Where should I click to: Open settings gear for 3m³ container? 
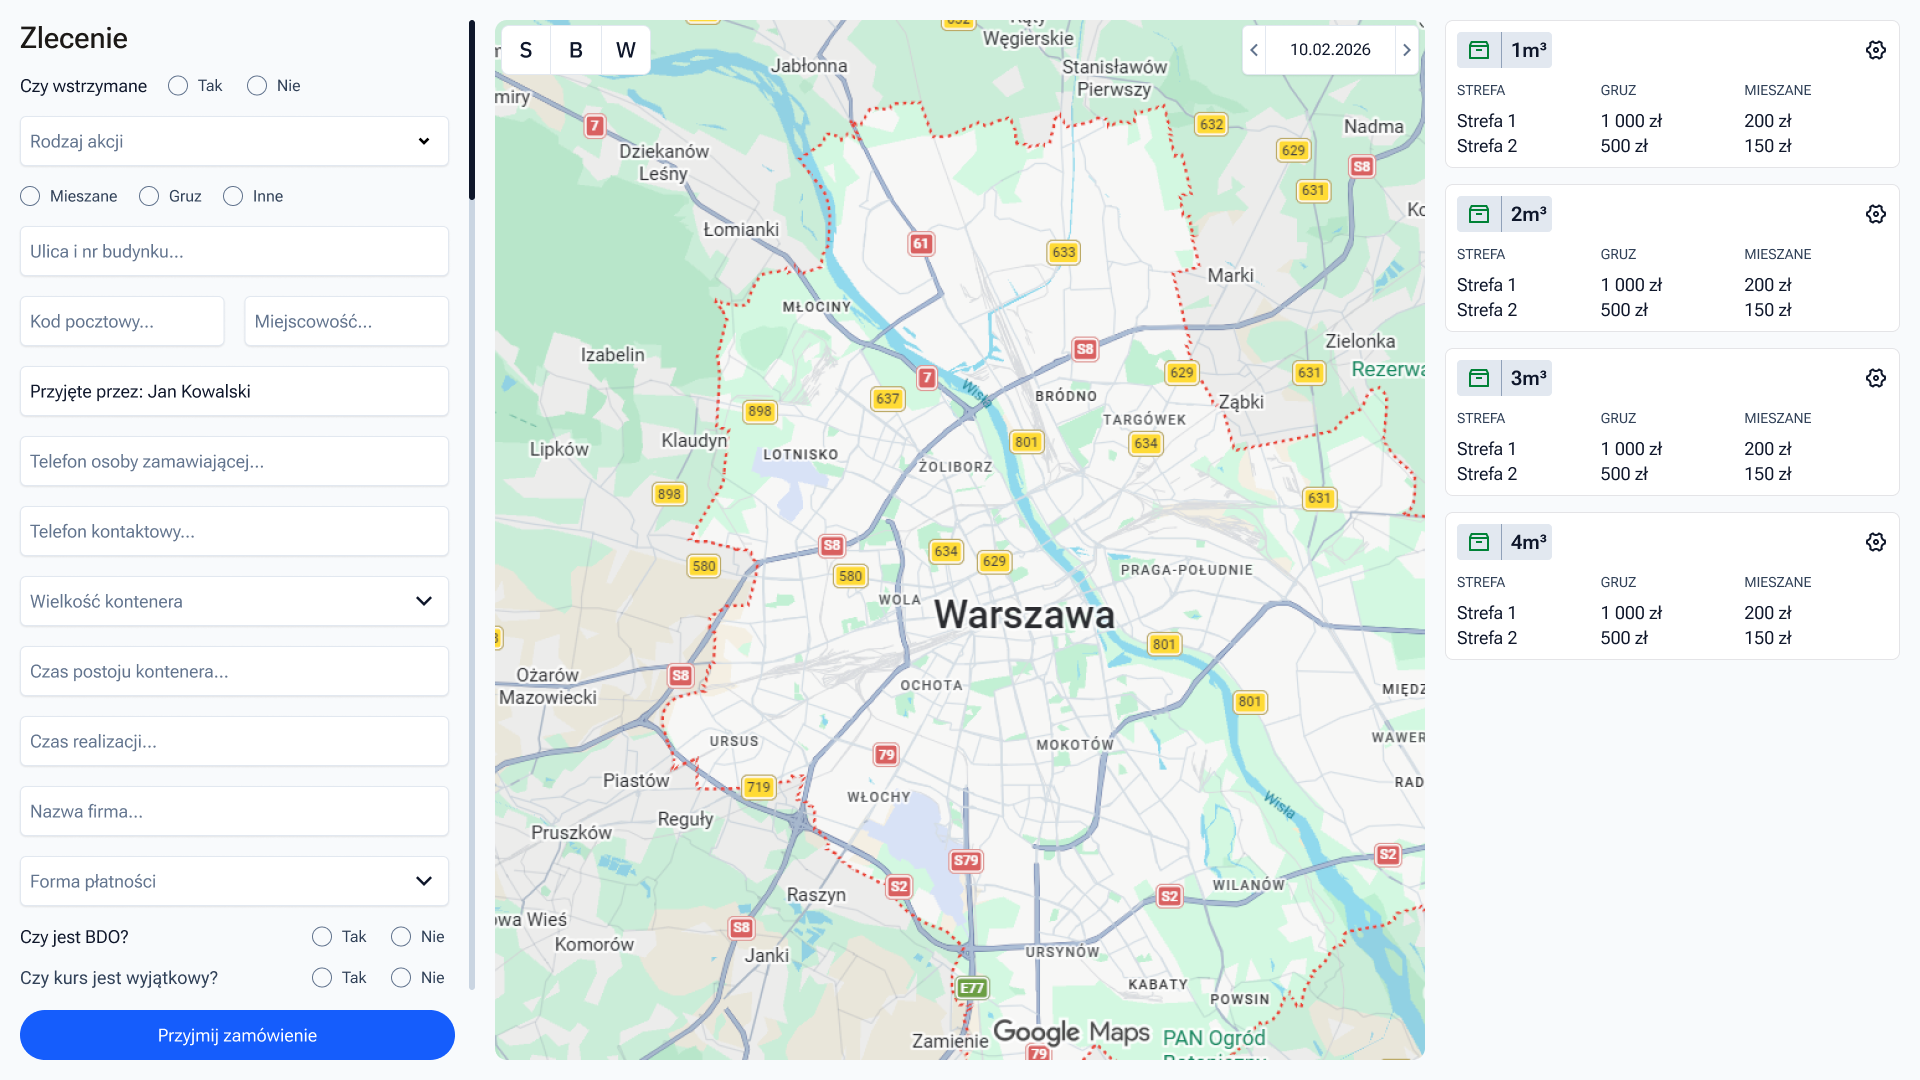tap(1876, 378)
